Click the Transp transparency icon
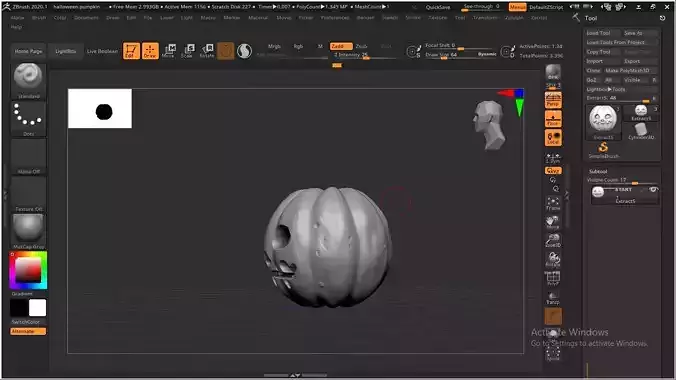Screen dimensions: 676x380 553,298
